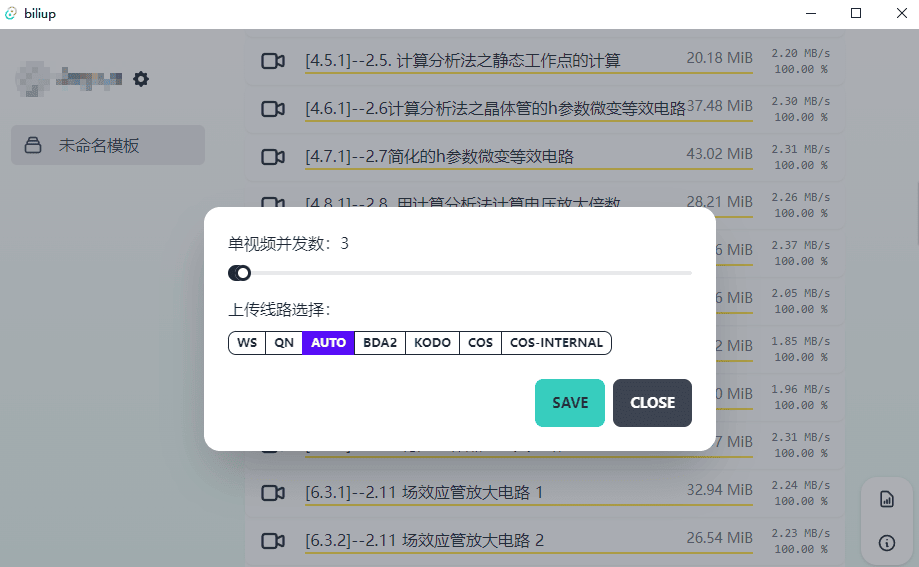Click the video icon for item 4.6.1

tap(272, 108)
